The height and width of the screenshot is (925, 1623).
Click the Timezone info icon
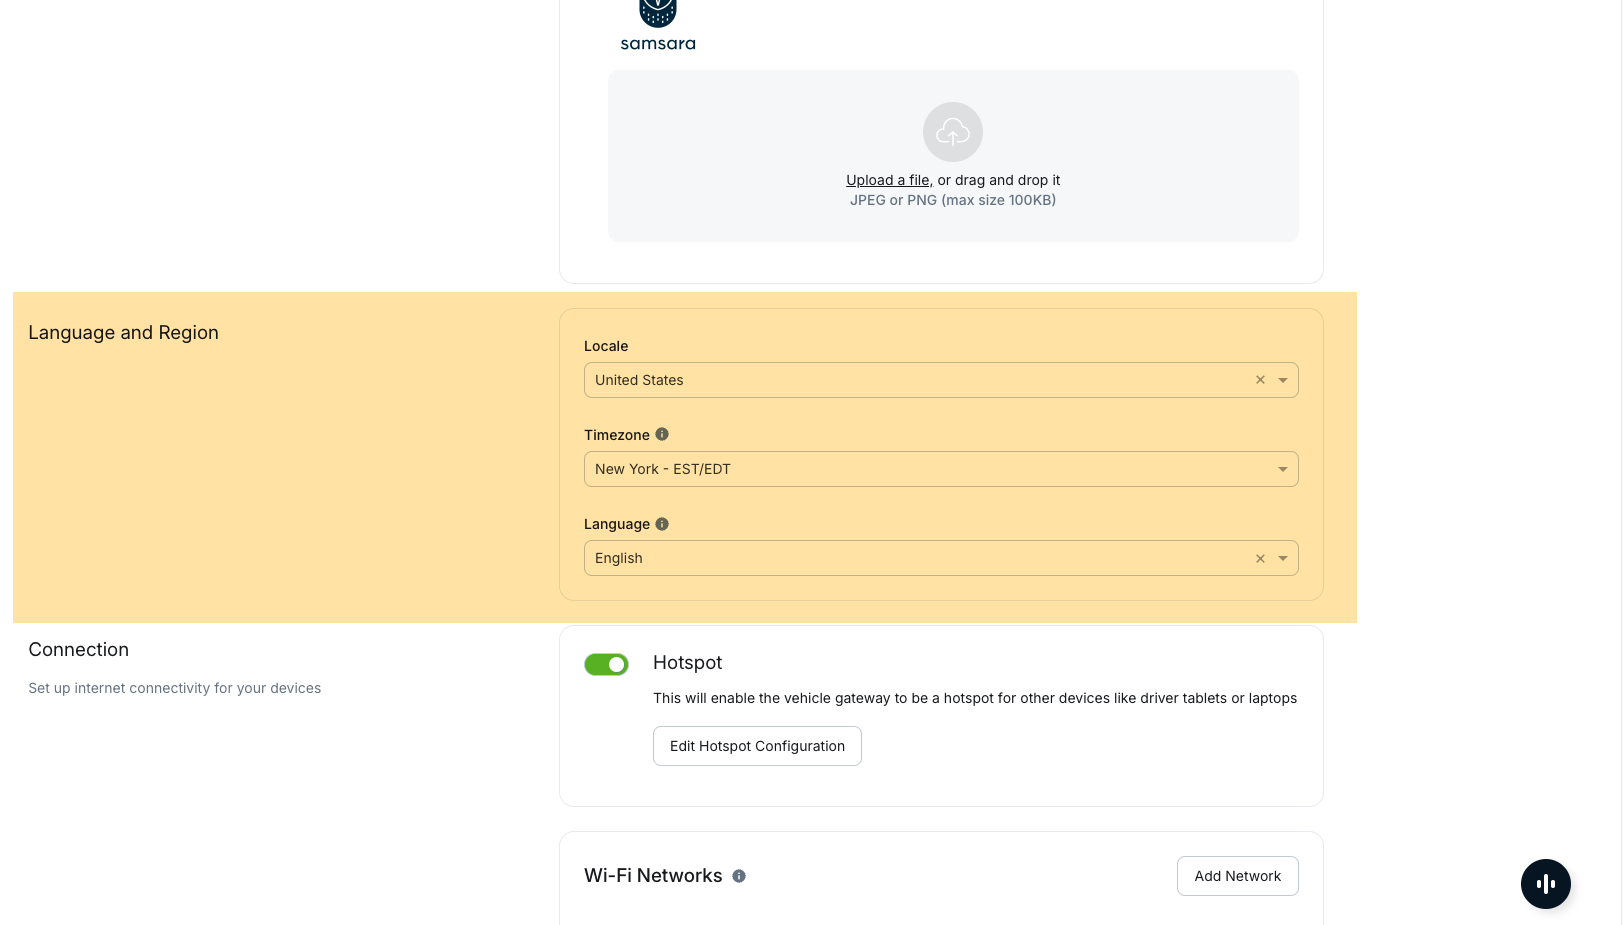coord(662,435)
